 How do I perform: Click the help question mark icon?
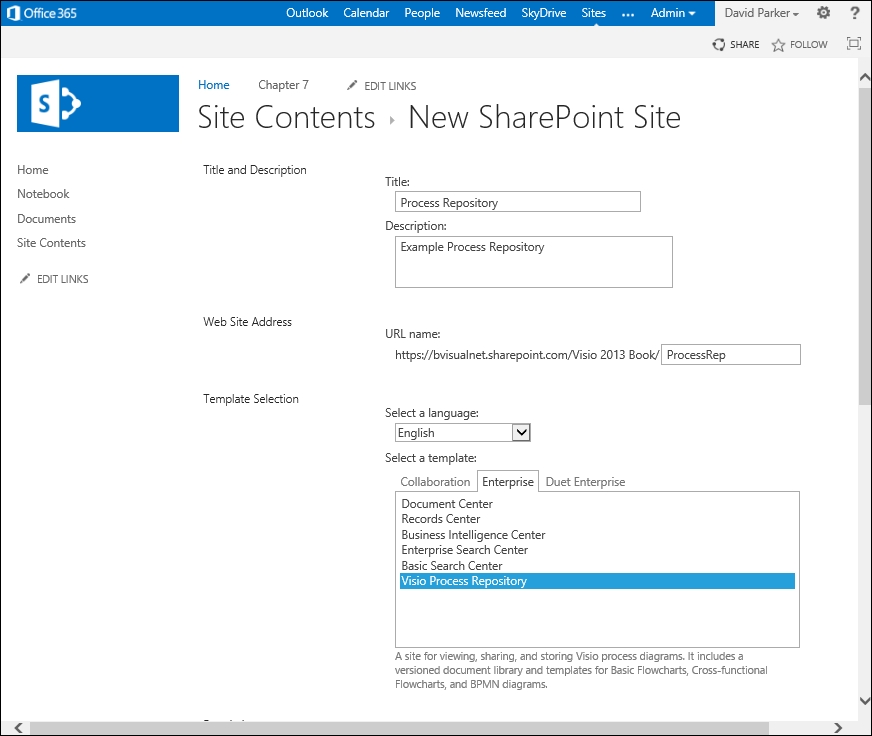(854, 13)
